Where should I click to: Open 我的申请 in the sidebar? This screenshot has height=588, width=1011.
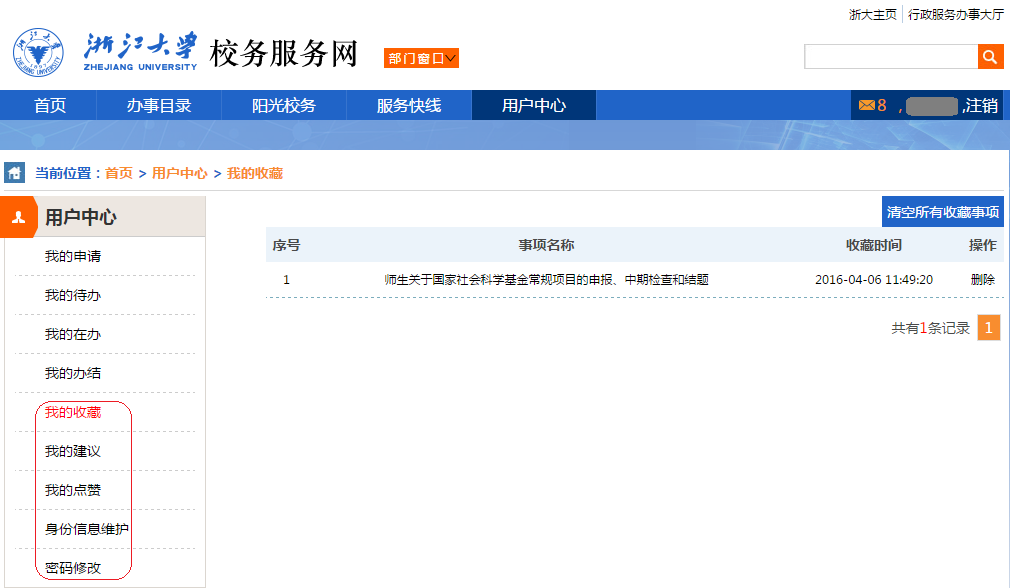click(73, 257)
